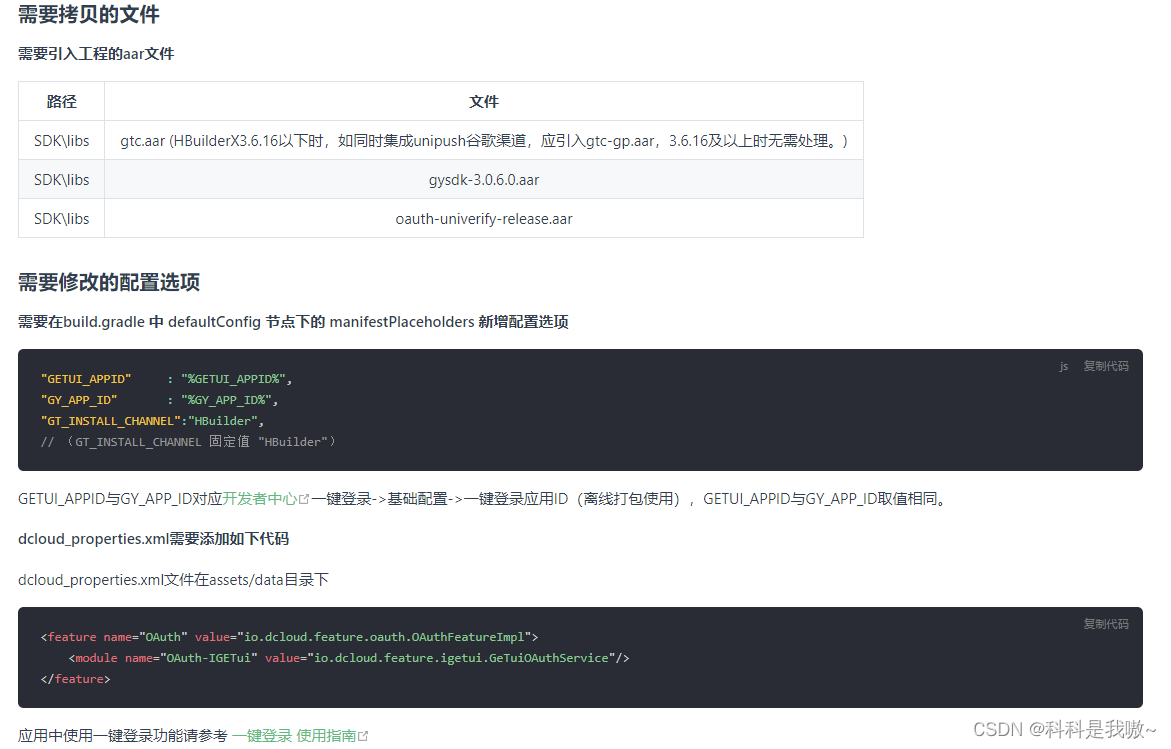
Task: Click the gysdk-3.0.6.0.aar table cell
Action: 484,179
